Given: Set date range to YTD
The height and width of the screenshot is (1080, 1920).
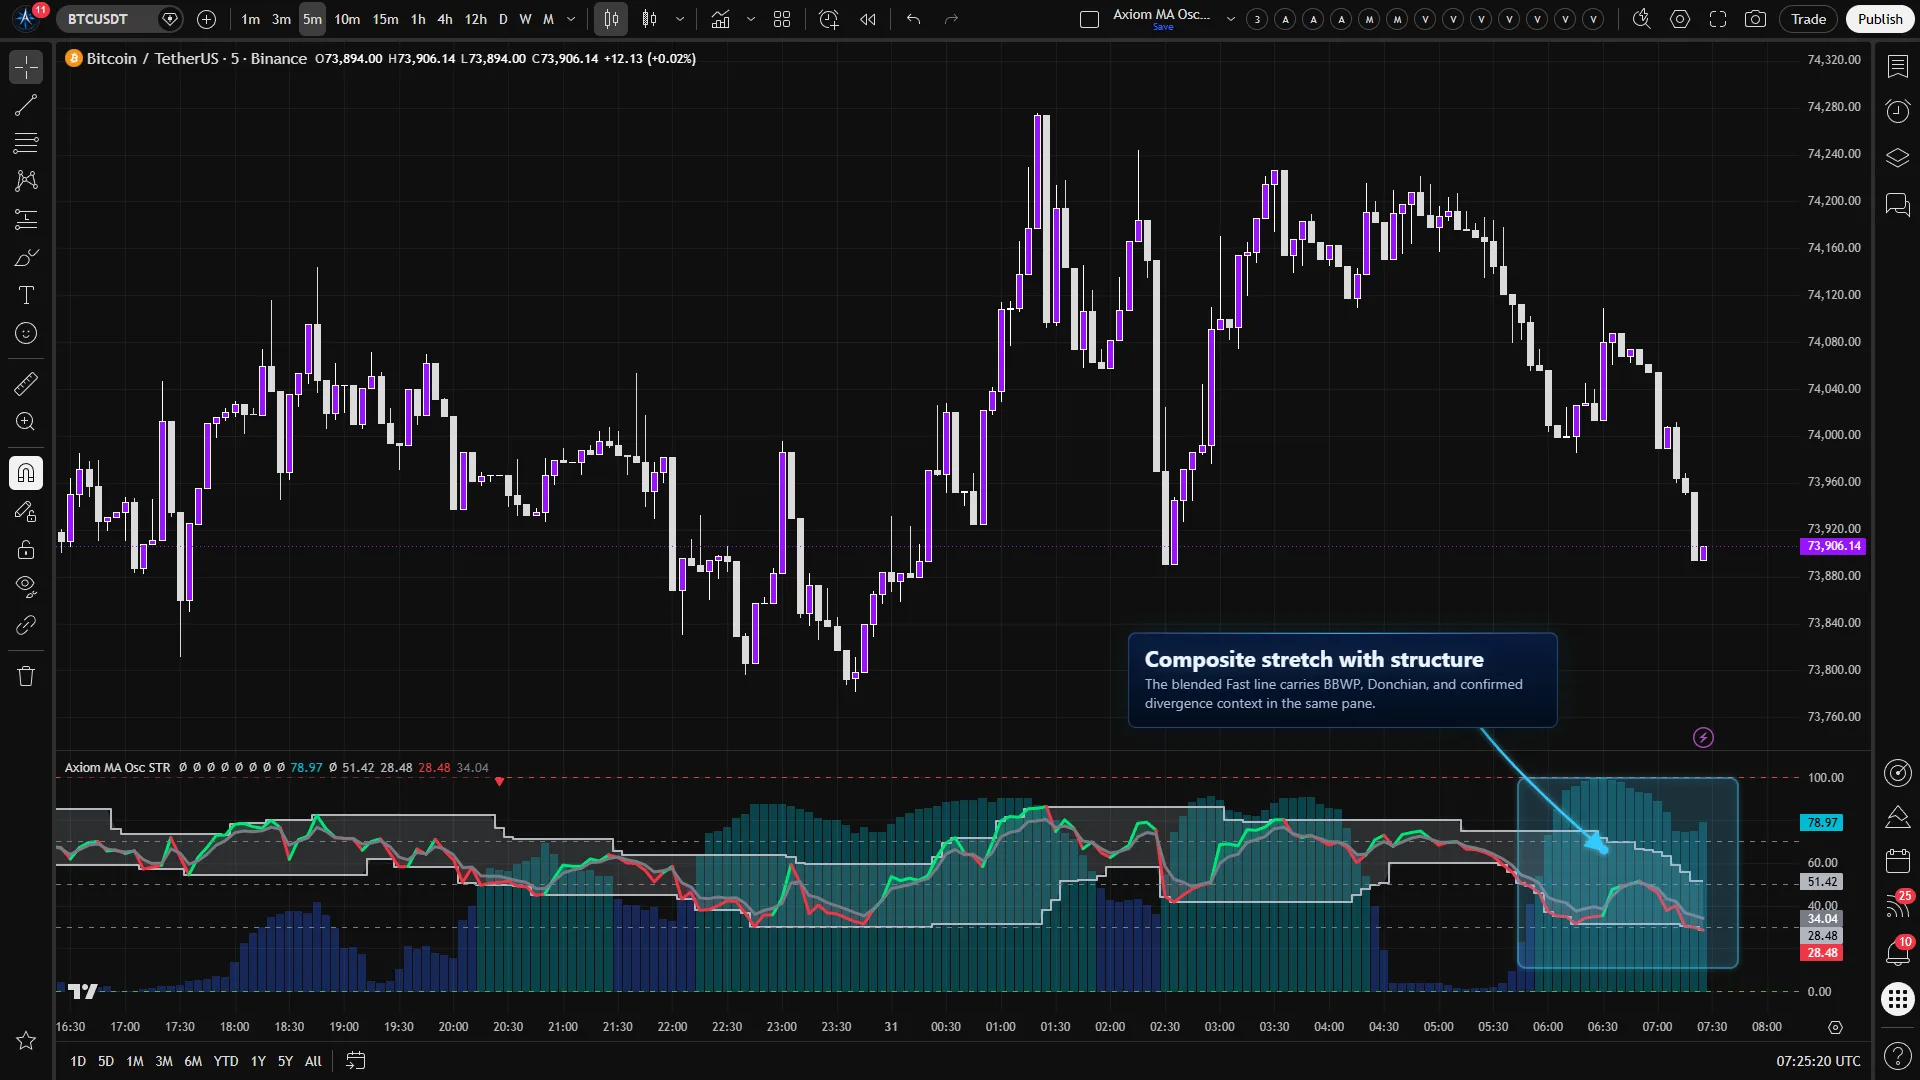Looking at the screenshot, I should click(x=226, y=1061).
